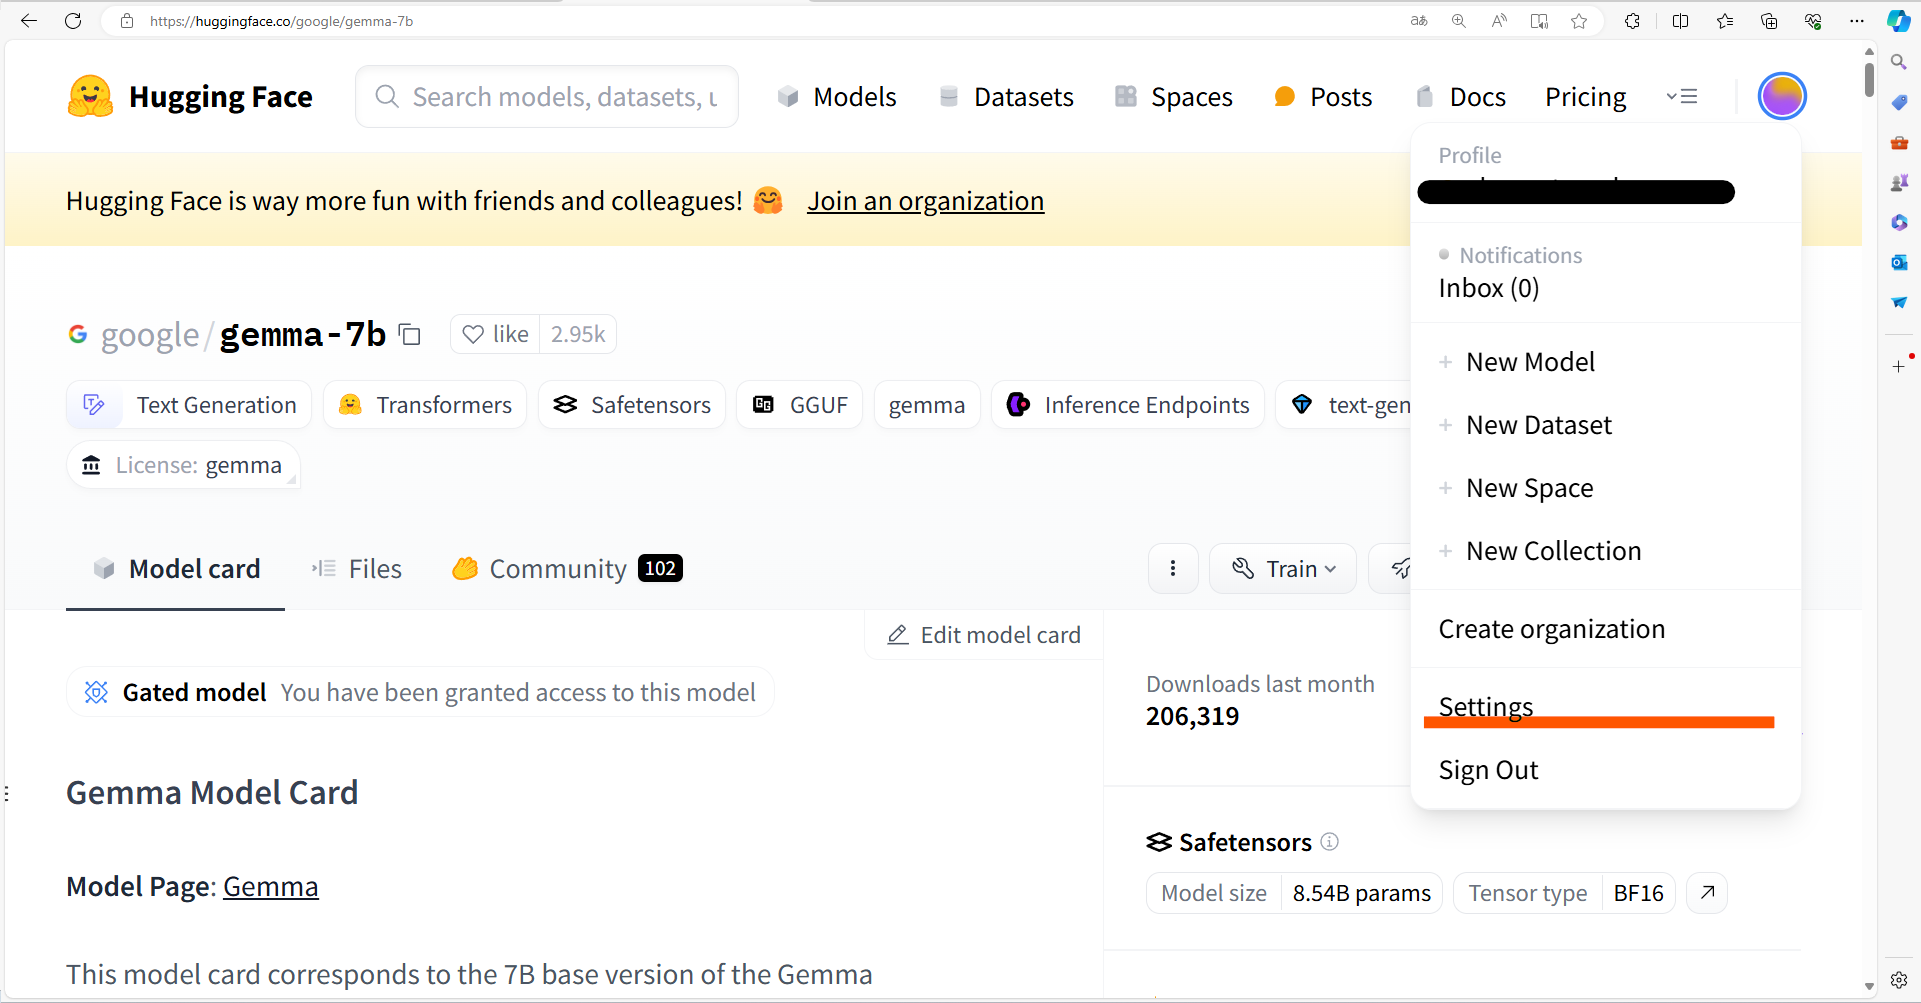1921x1003 pixels.
Task: Open Safetensors info tooltip icon
Action: pos(1329,842)
